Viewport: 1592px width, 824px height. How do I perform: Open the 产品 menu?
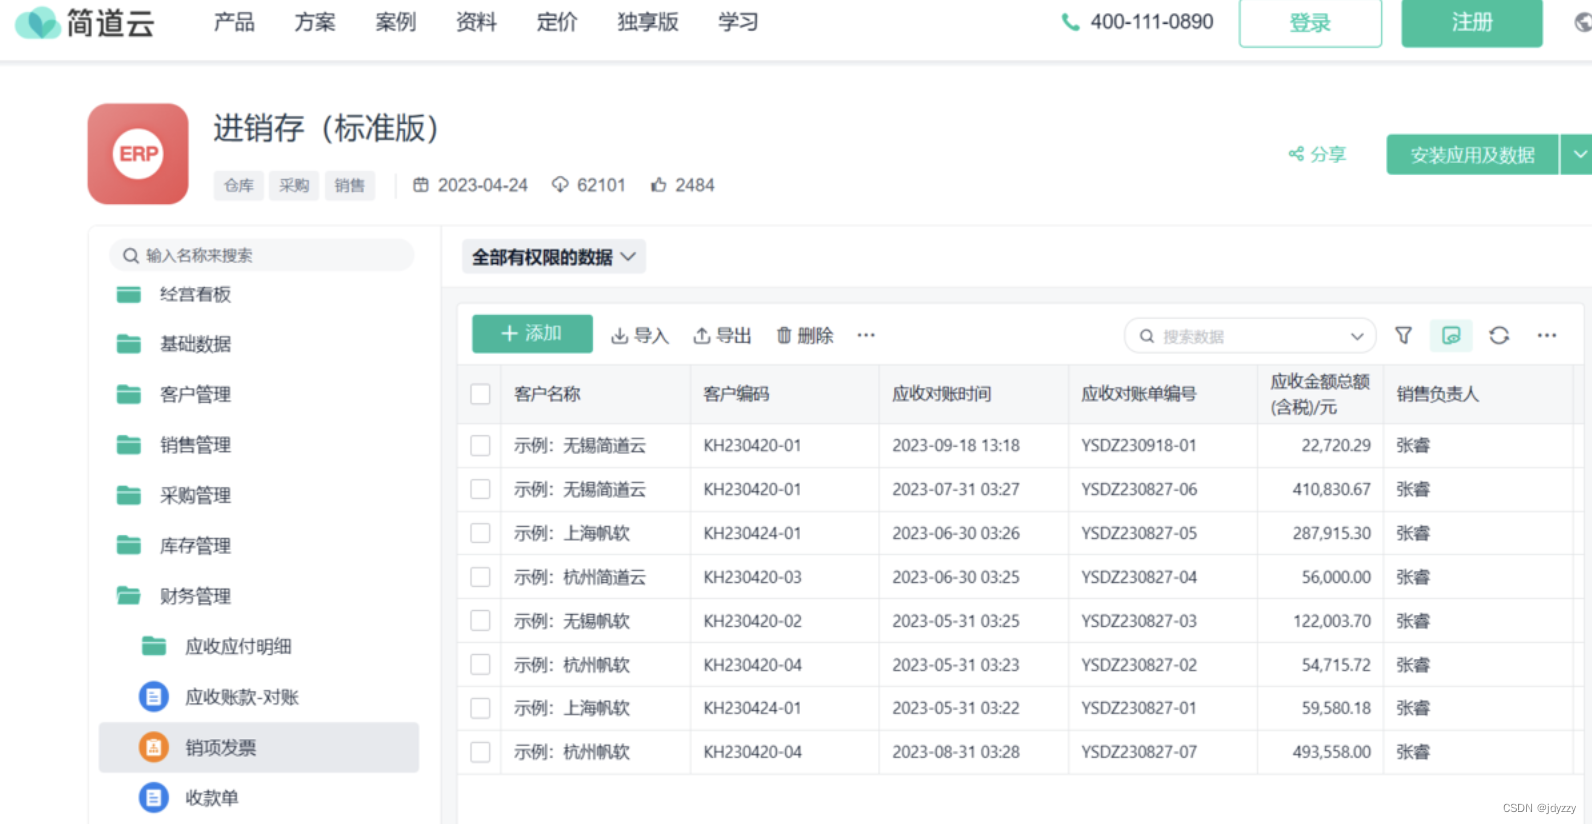point(234,22)
